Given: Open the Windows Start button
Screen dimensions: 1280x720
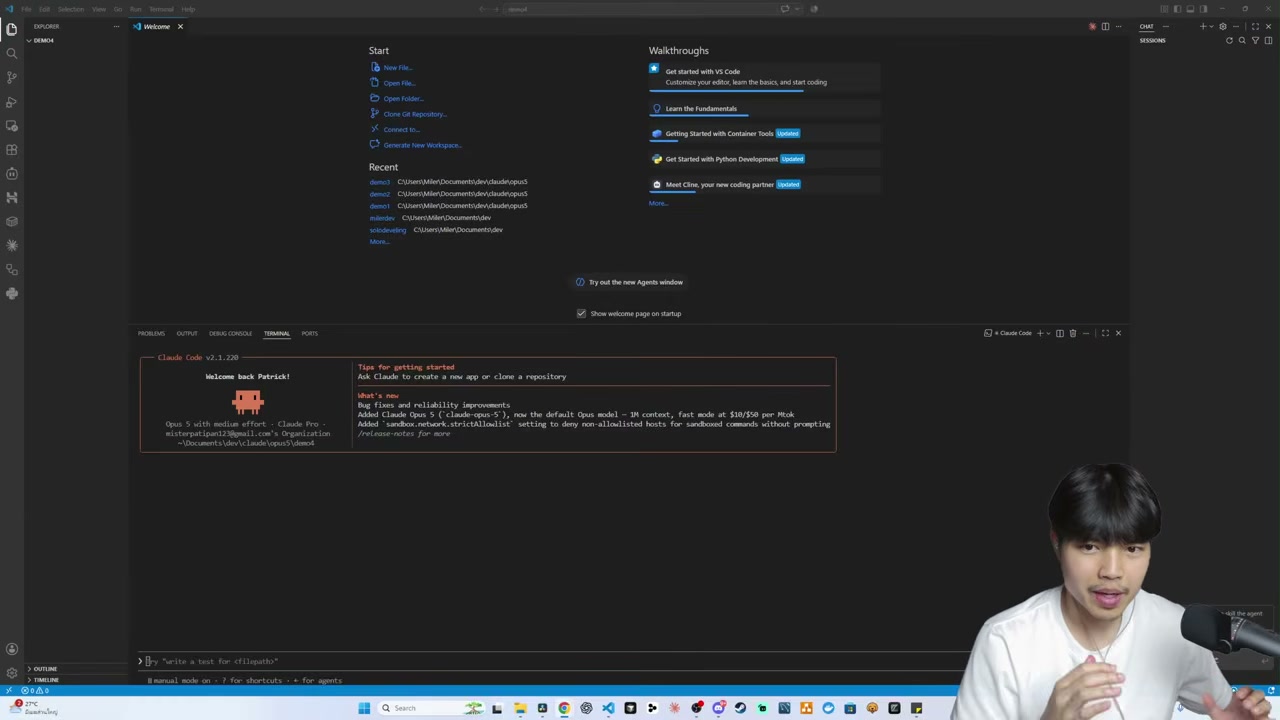Looking at the screenshot, I should (364, 708).
